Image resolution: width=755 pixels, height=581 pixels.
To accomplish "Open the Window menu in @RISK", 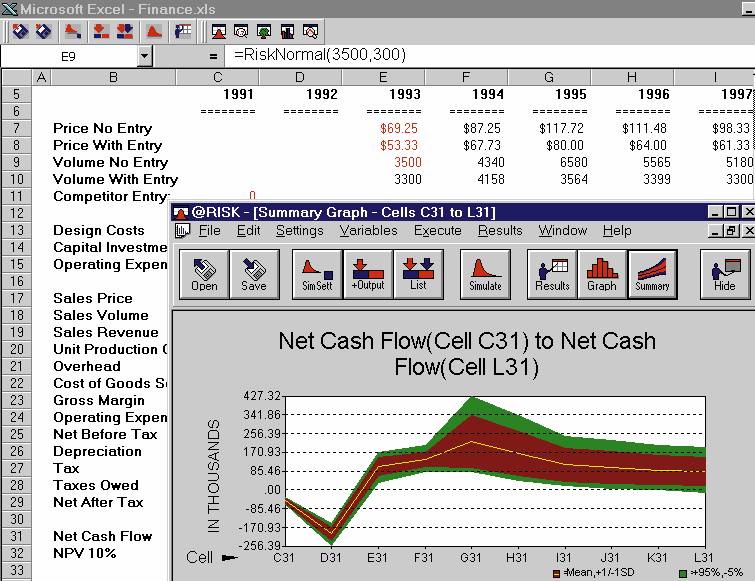I will pyautogui.click(x=562, y=231).
